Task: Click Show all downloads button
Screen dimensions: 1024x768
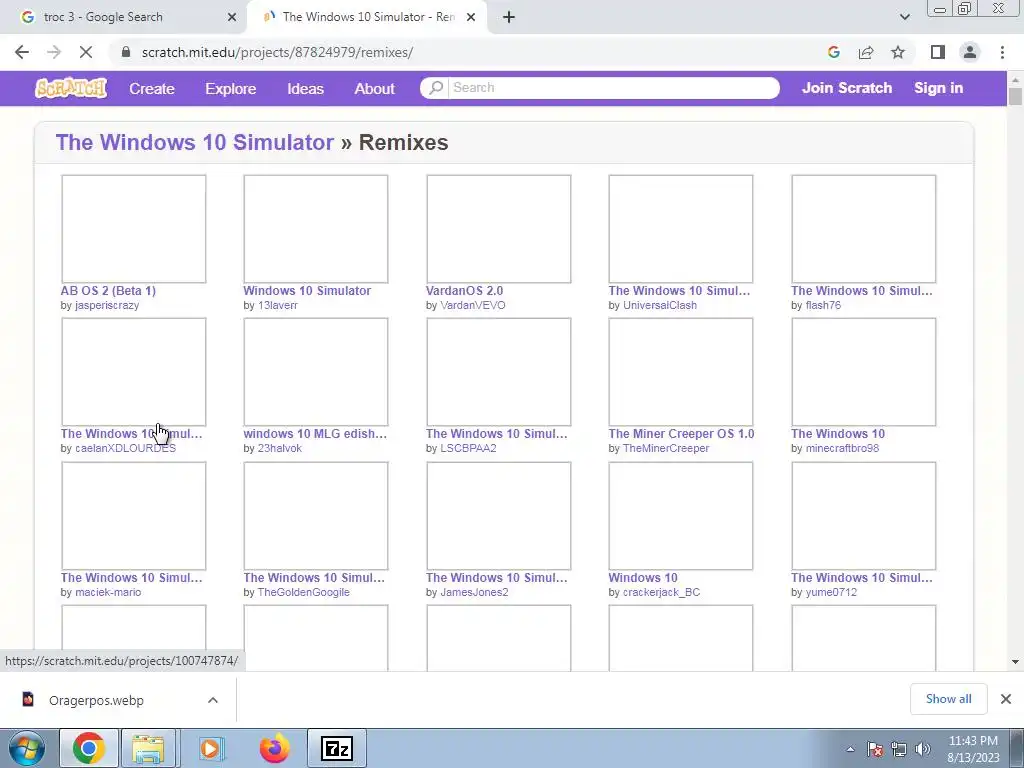Action: pyautogui.click(x=948, y=699)
